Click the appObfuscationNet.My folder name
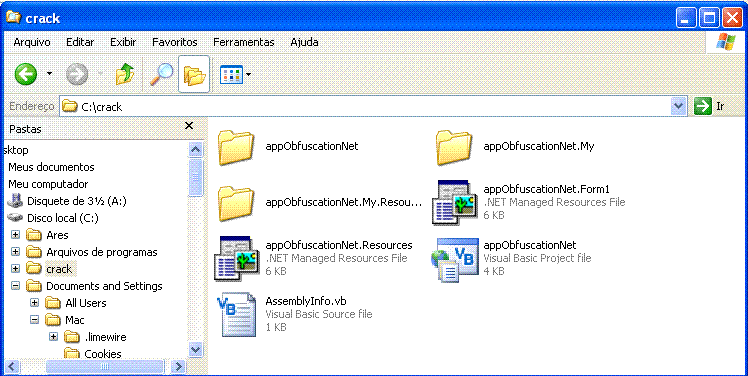Screen dimensions: 748x376 tap(539, 146)
